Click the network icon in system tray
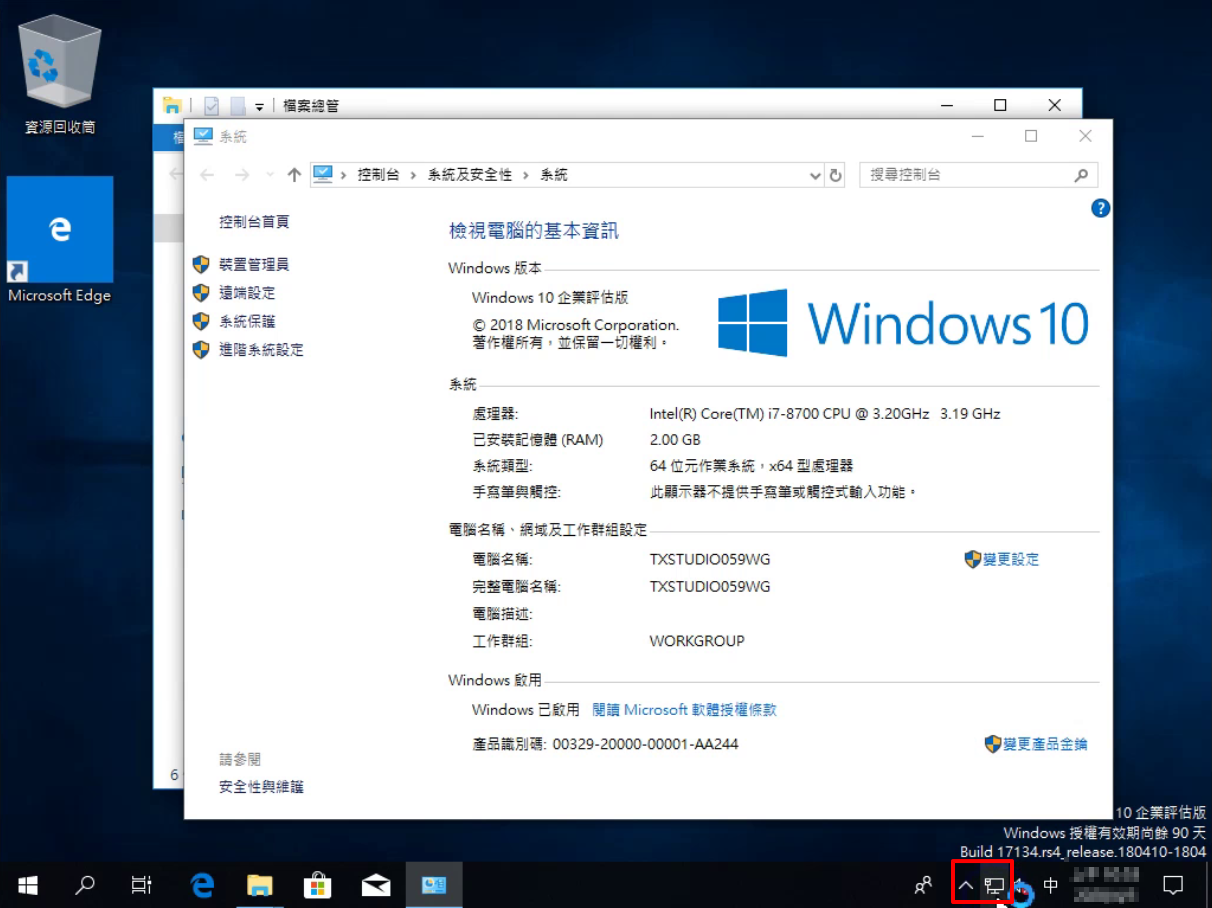The image size is (1212, 908). coord(994,885)
